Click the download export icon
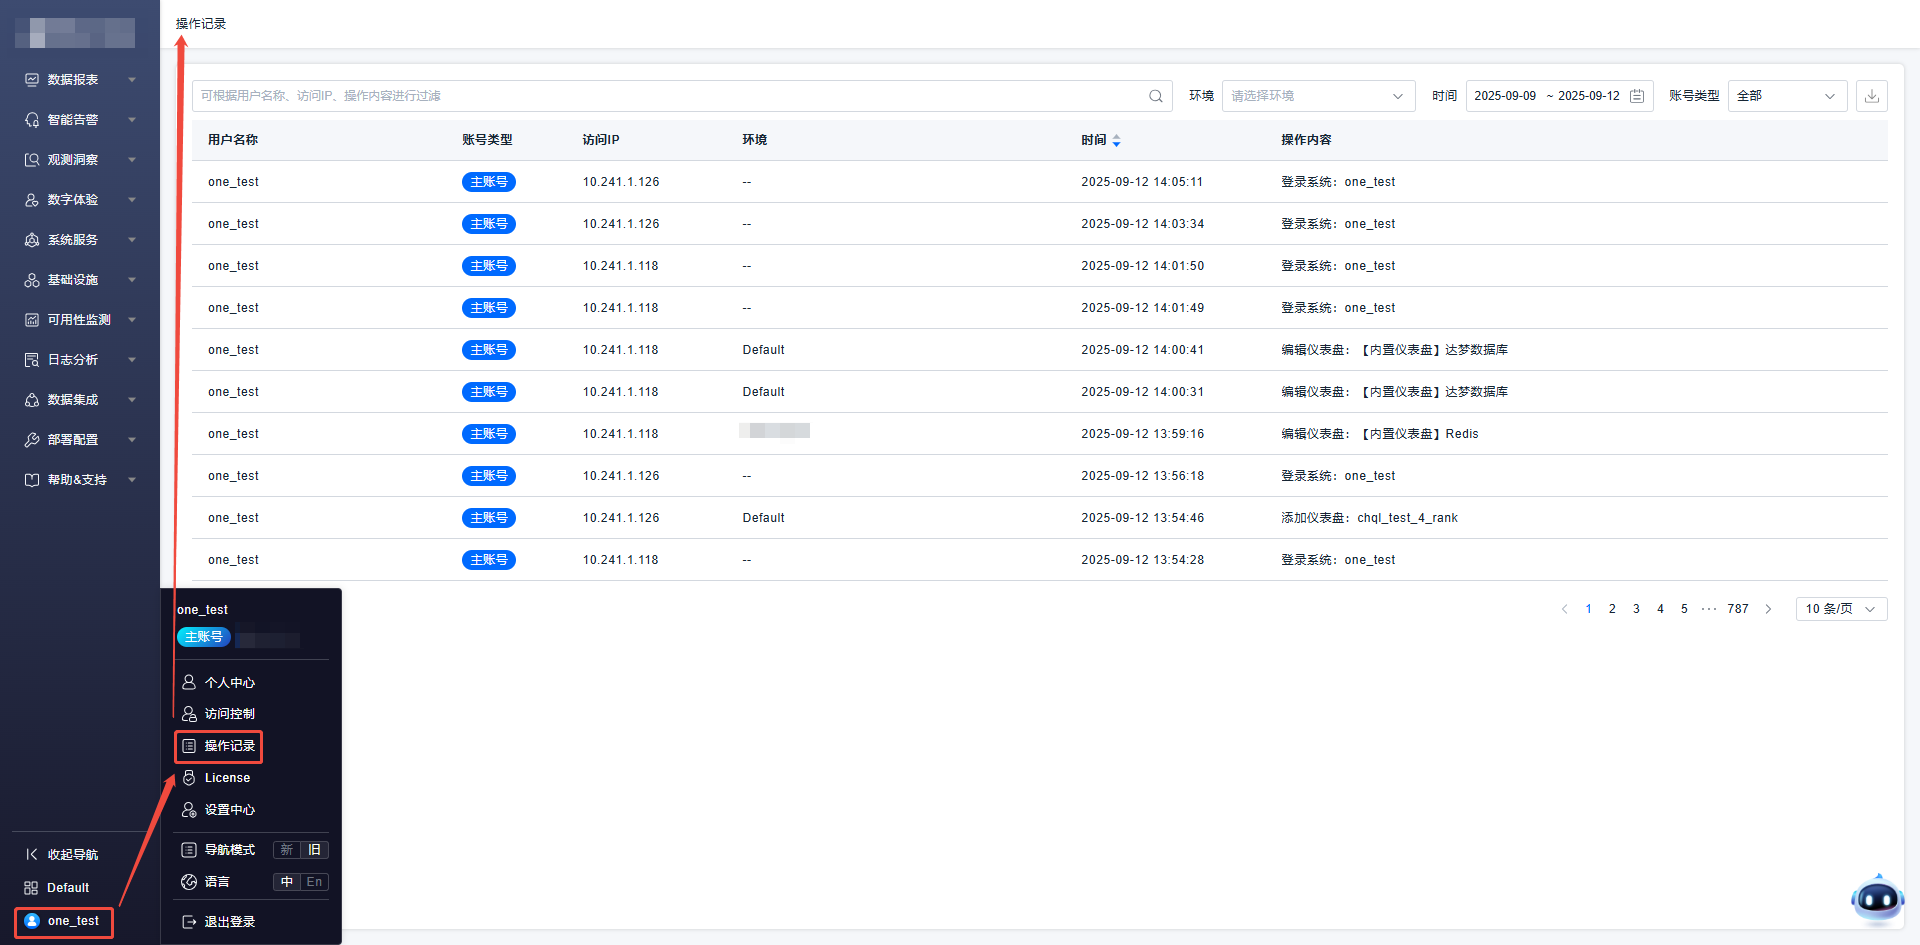1920x945 pixels. 1871,96
